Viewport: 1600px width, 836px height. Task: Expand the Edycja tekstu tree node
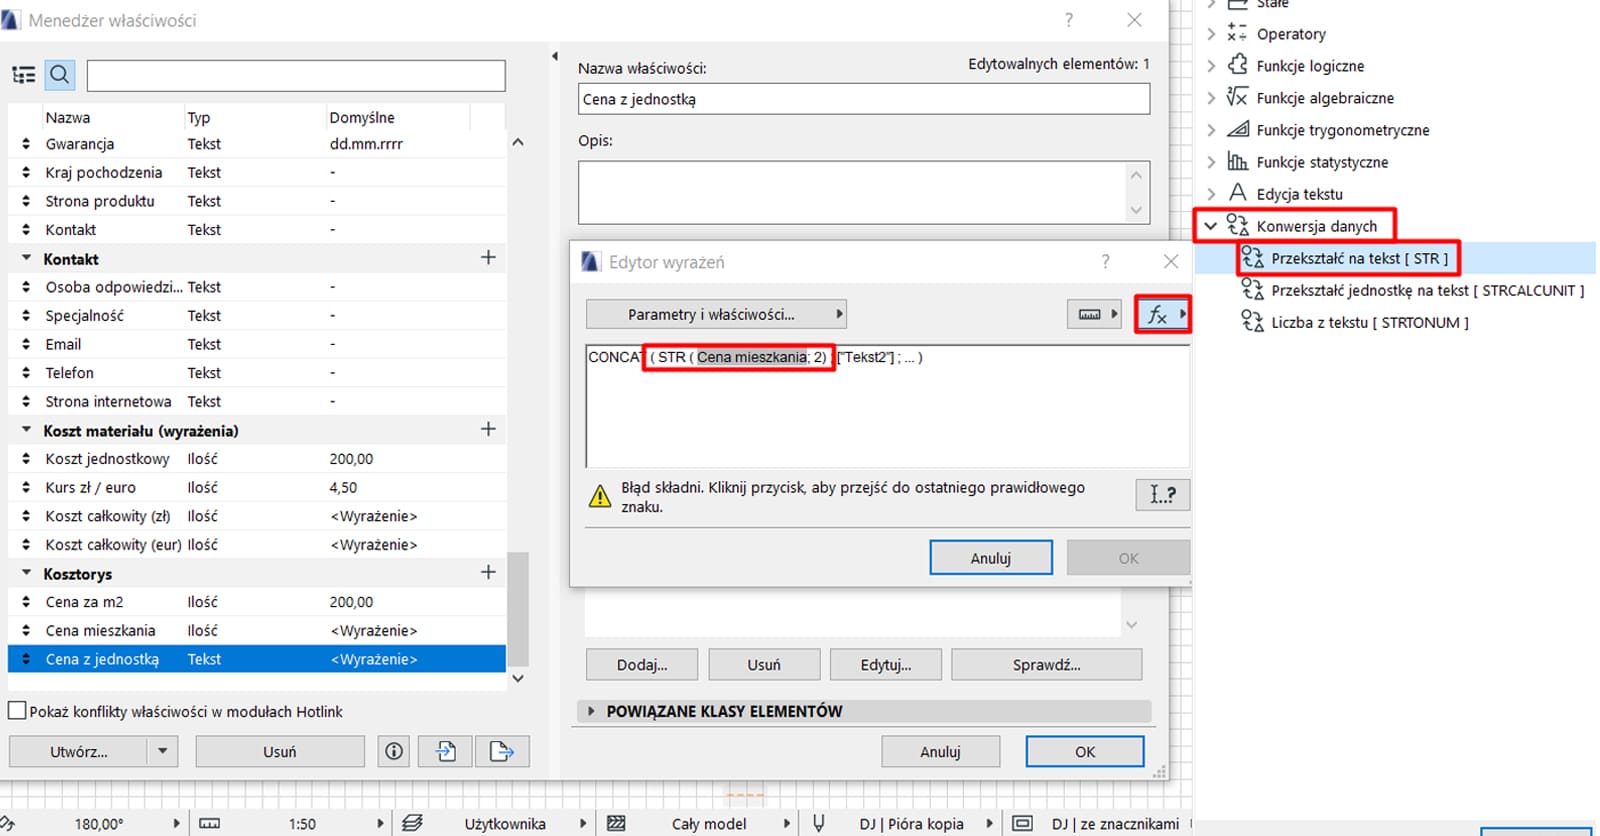(x=1211, y=194)
